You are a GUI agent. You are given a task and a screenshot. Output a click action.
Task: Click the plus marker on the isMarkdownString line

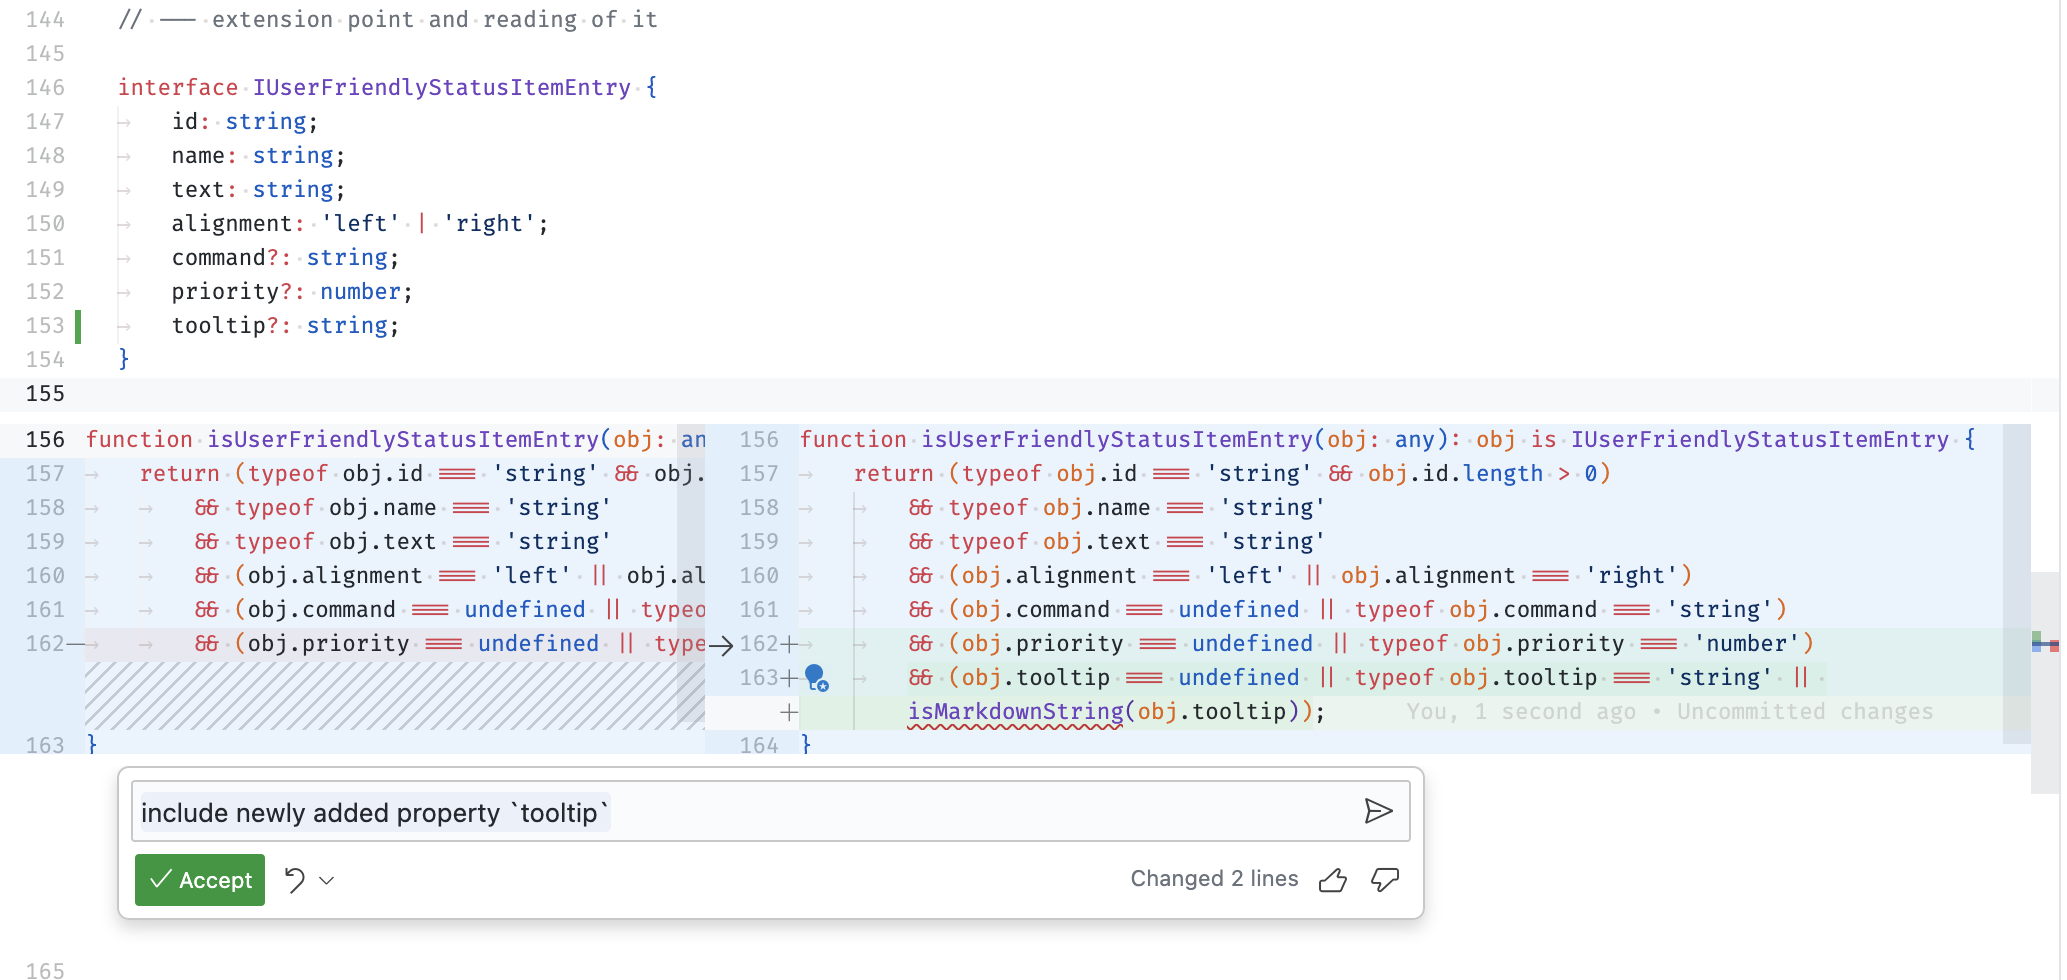[x=790, y=711]
